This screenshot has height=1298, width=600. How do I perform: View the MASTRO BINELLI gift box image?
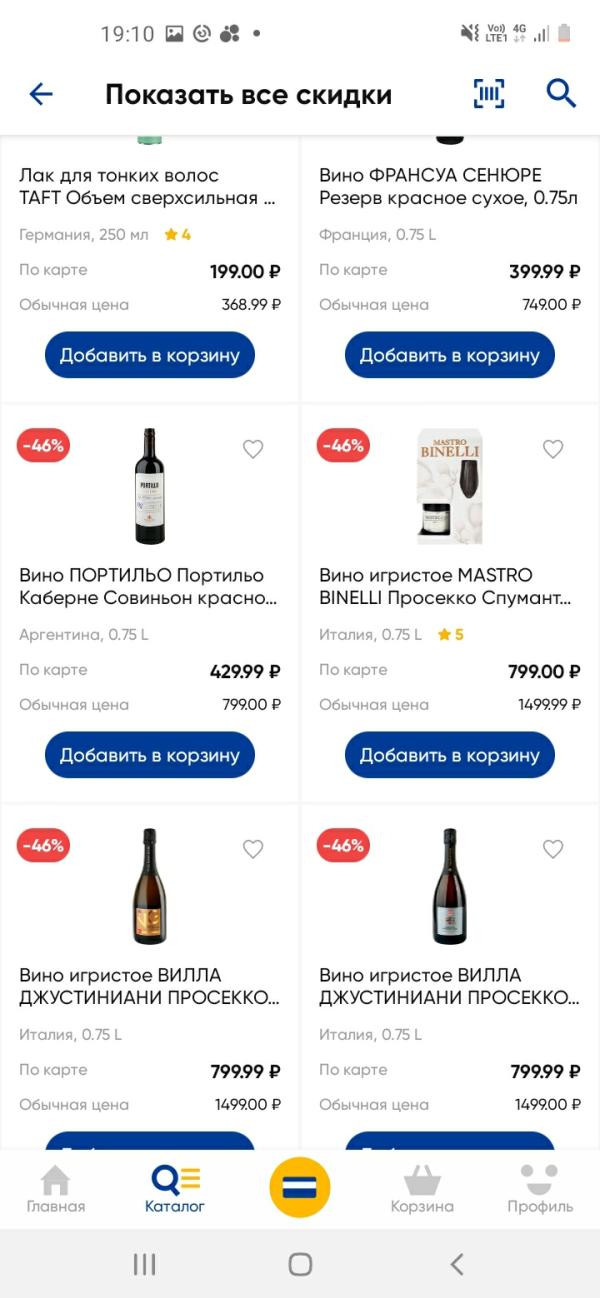point(449,486)
